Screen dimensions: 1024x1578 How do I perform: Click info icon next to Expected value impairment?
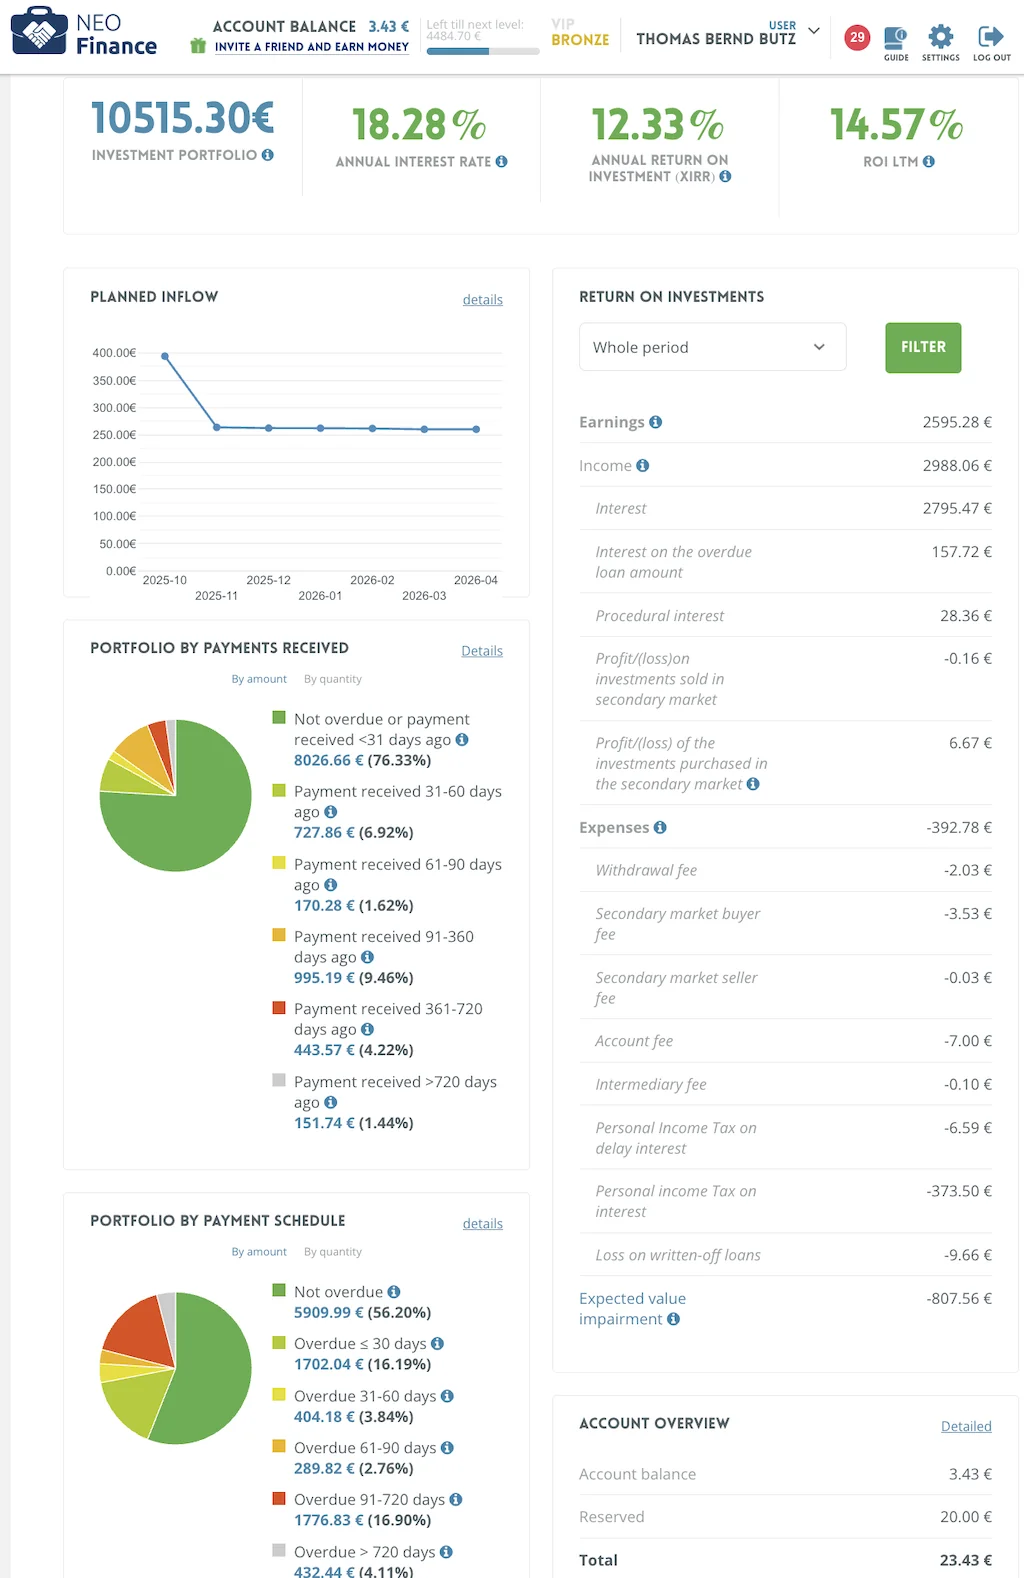674,1319
